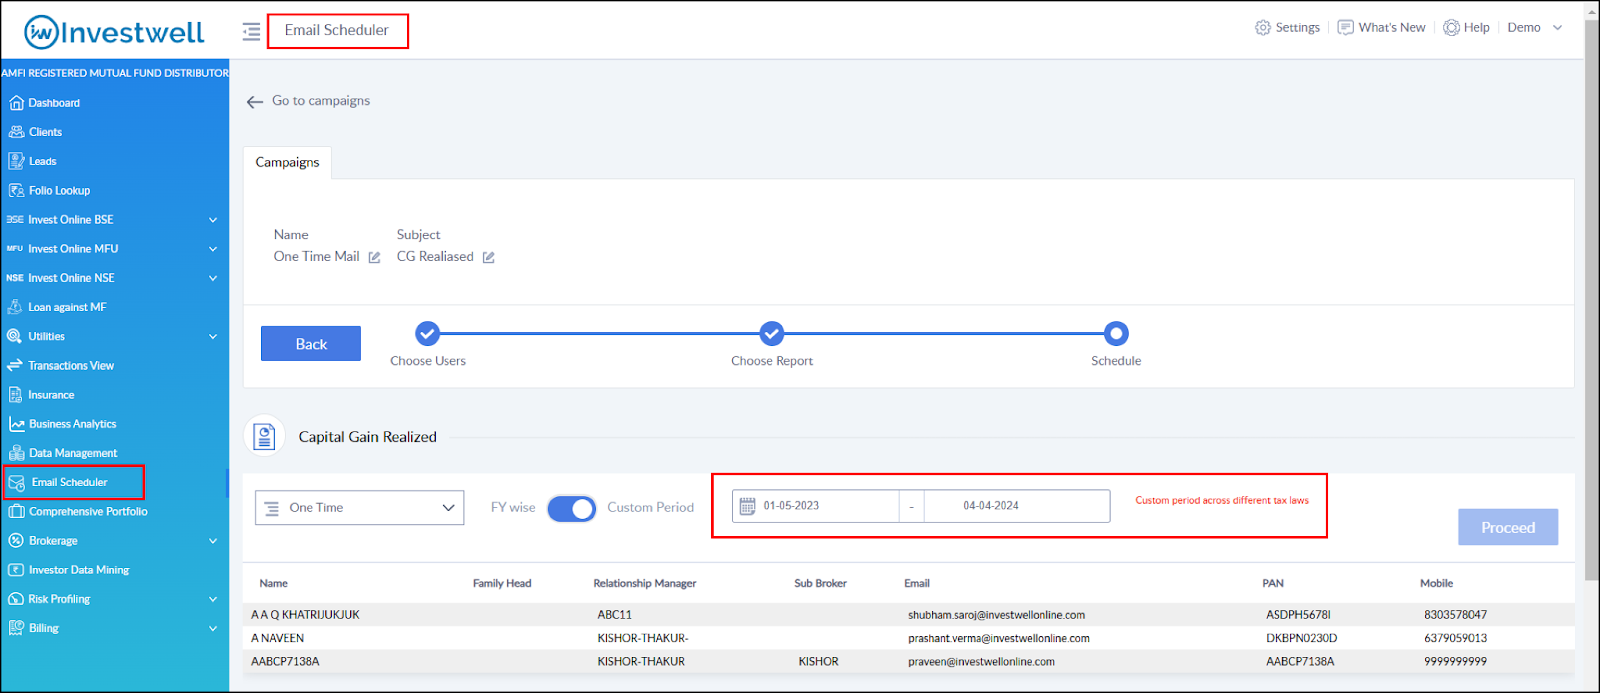Screen dimensions: 1600x693
Task: Open Loan against MF
Action: (67, 307)
